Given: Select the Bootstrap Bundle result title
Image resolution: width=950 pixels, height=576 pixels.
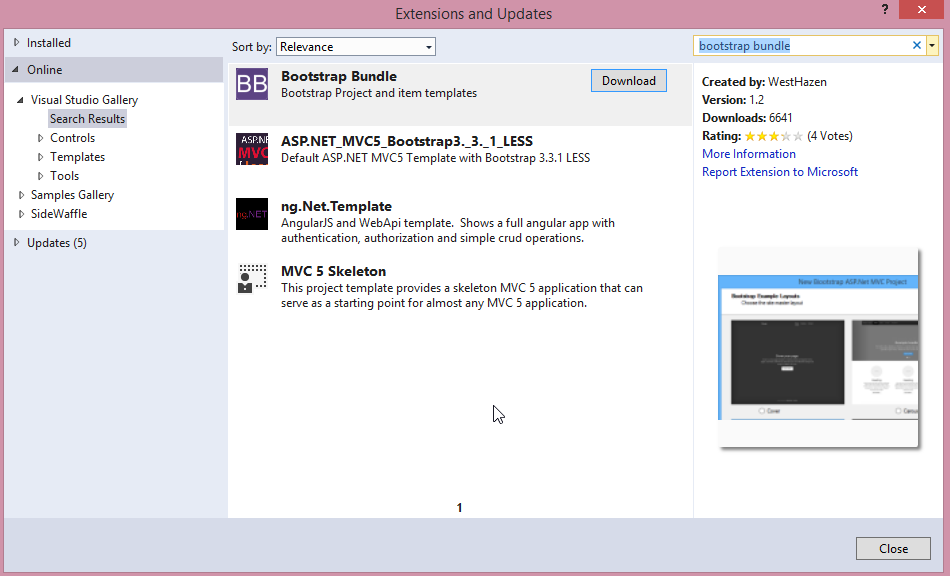Looking at the screenshot, I should click(x=339, y=76).
